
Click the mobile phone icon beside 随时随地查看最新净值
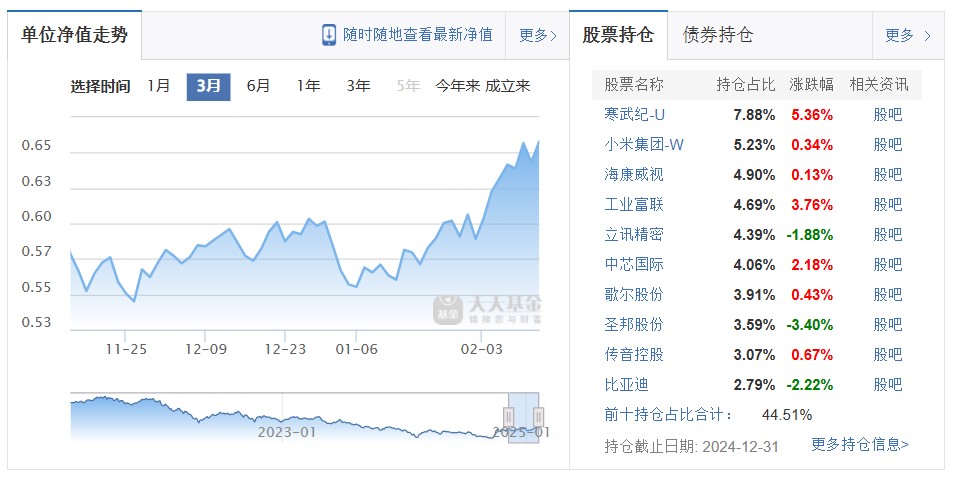[x=329, y=35]
